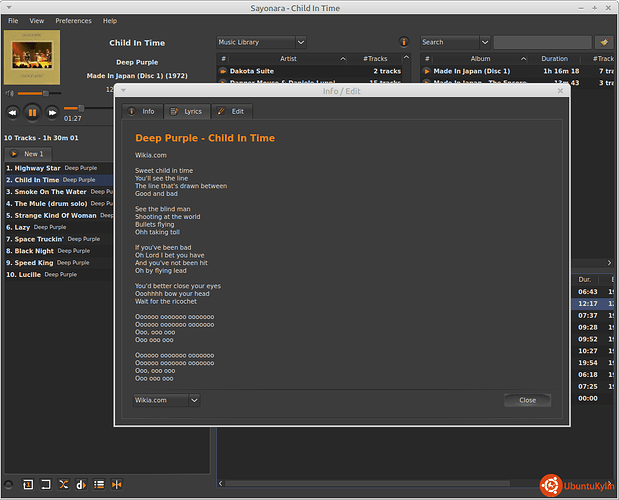Toggle shuffle mode
This screenshot has width=619, height=500.
(x=63, y=484)
